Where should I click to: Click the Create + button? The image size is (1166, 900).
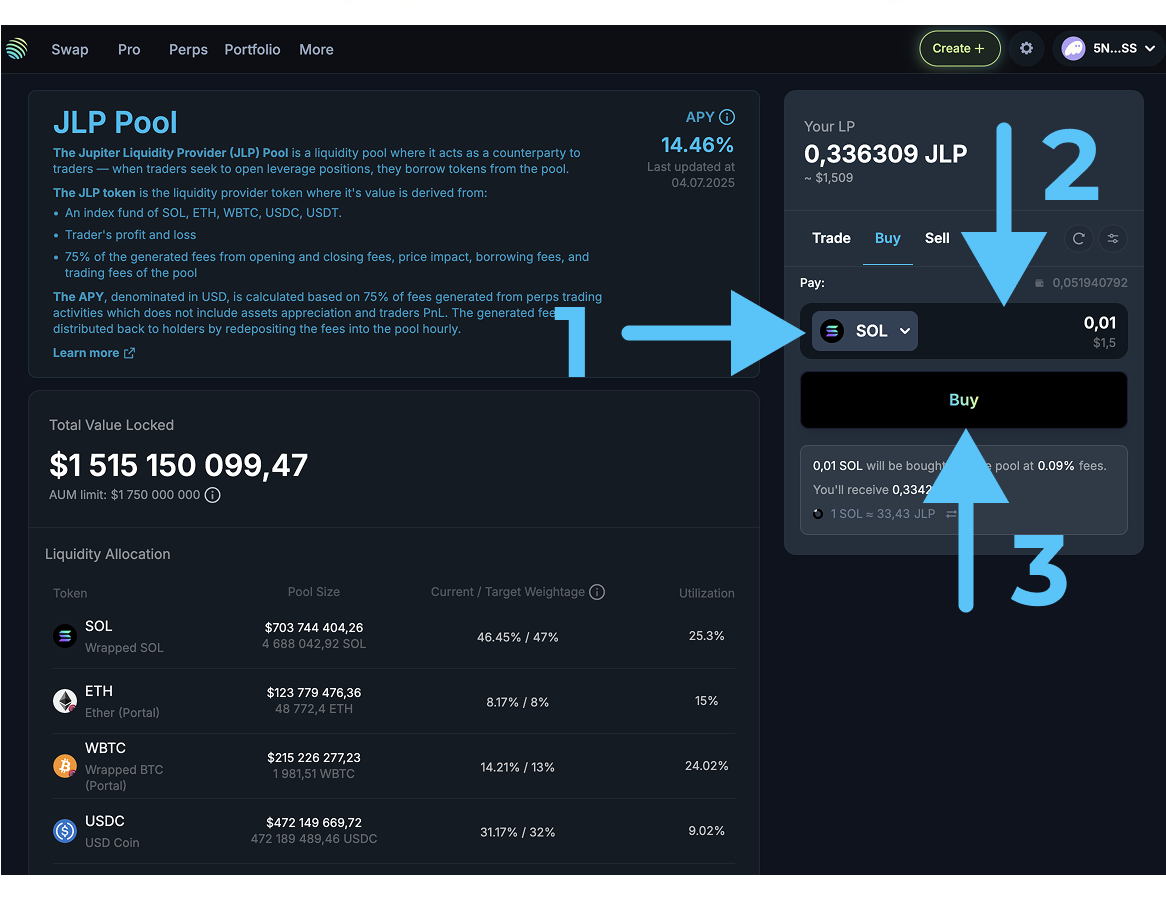[x=959, y=48]
